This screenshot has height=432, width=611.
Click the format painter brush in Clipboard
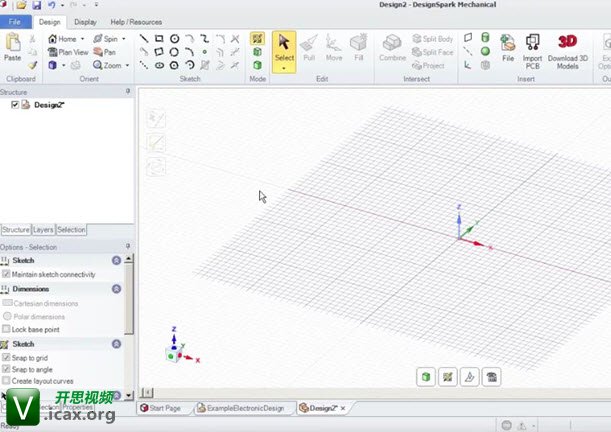(33, 65)
